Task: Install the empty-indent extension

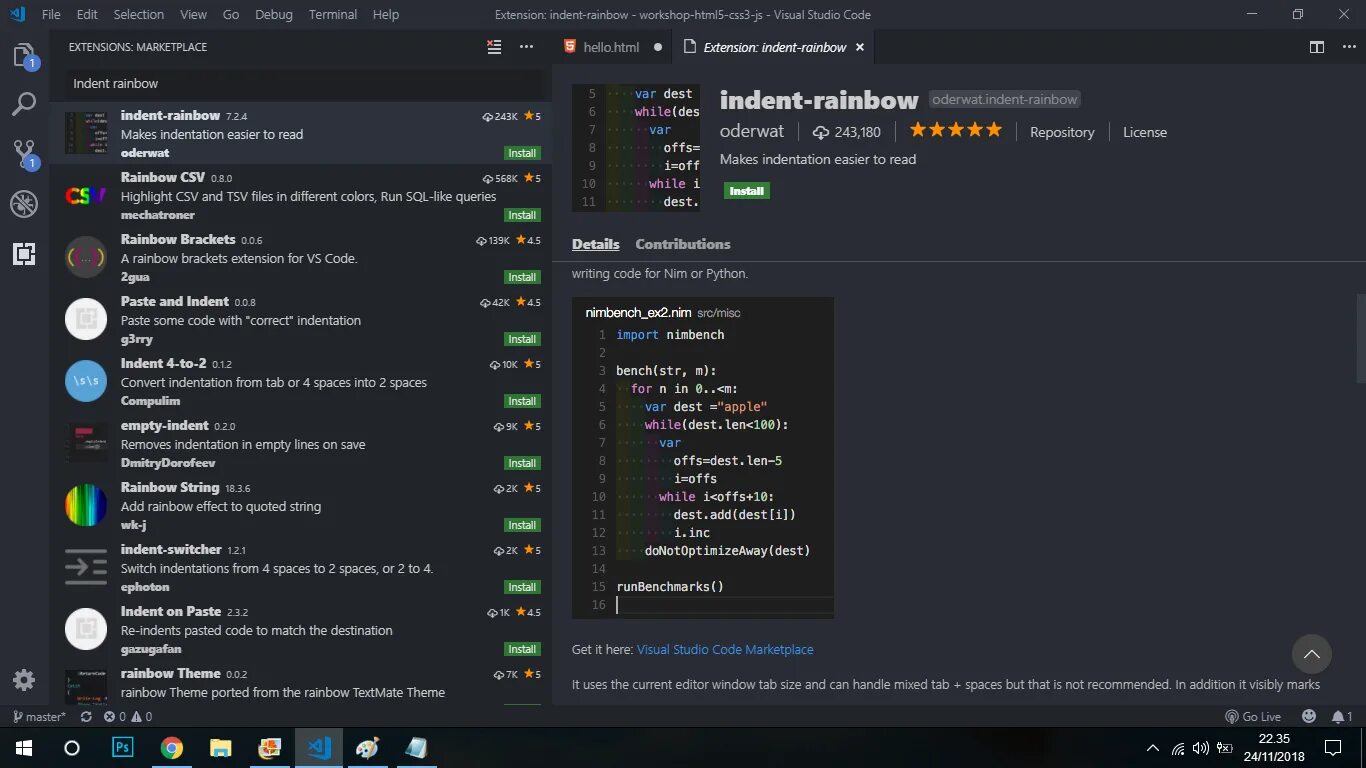Action: 522,463
